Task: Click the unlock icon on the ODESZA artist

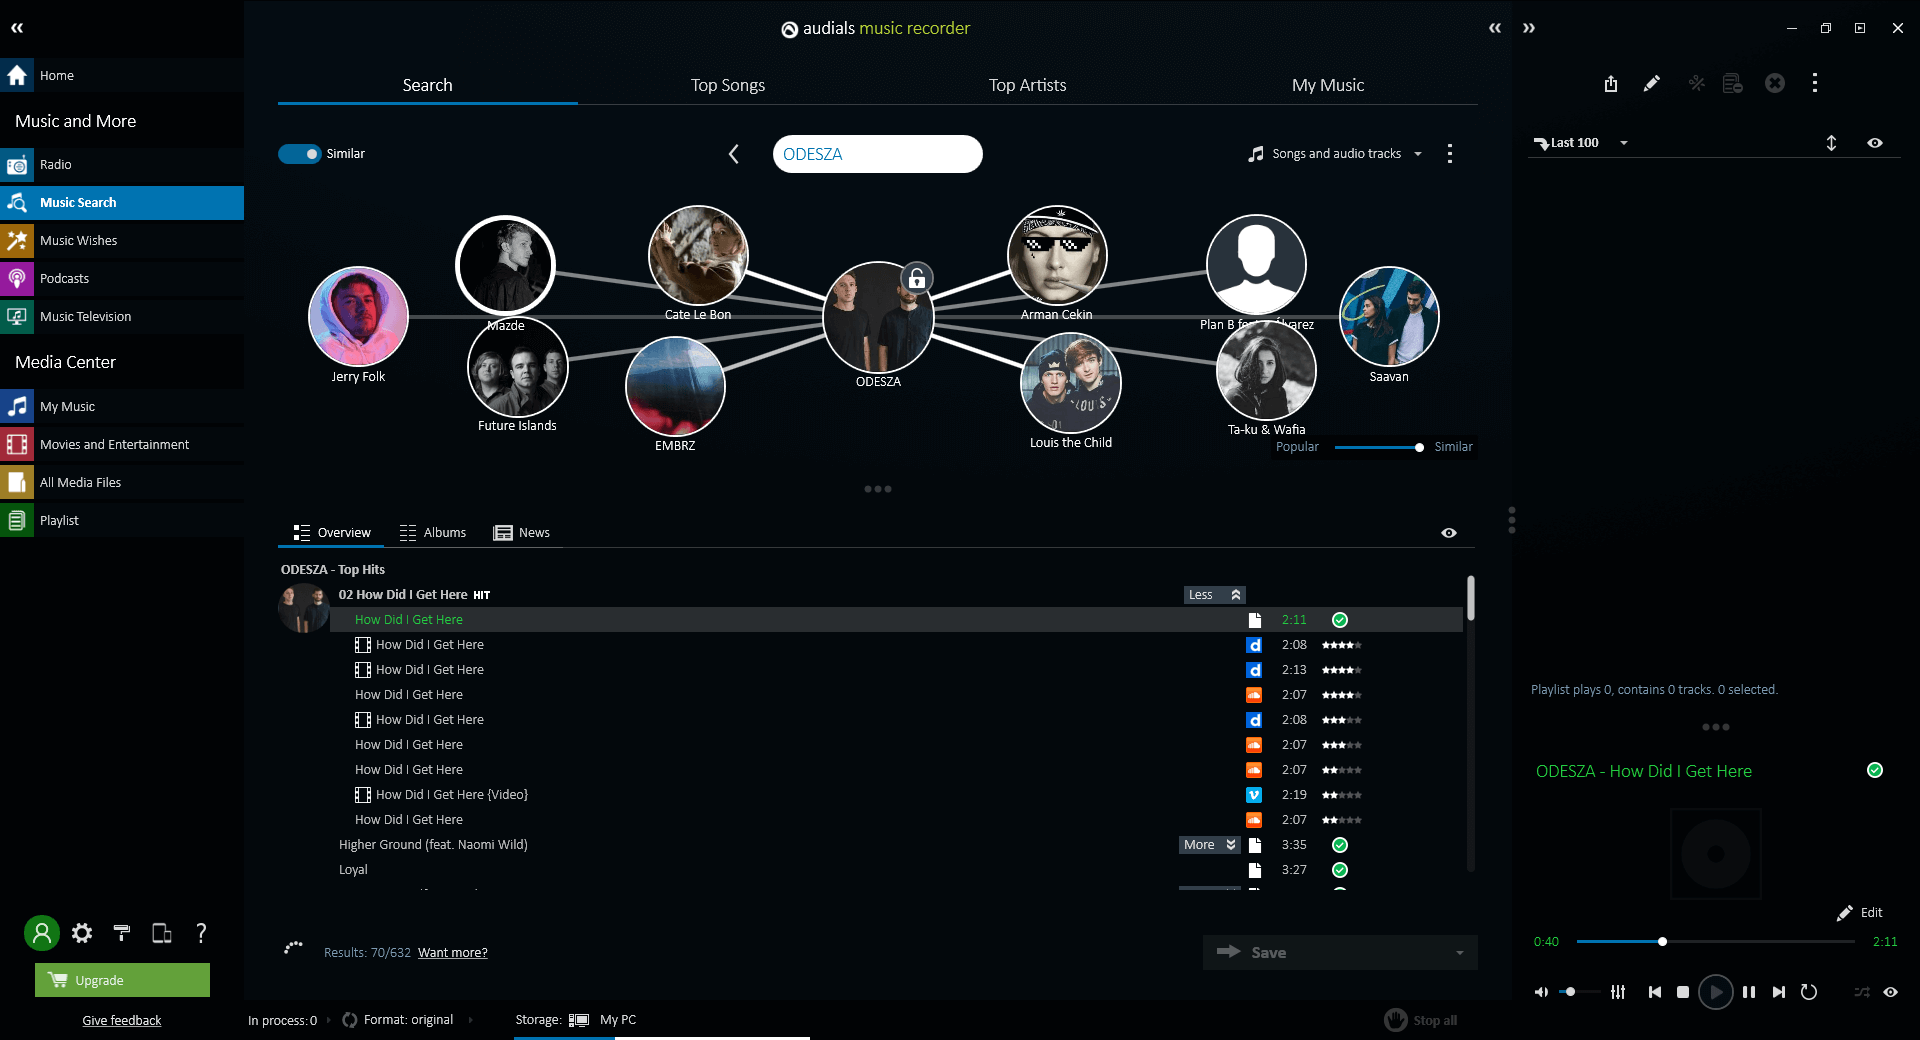Action: pyautogui.click(x=917, y=278)
